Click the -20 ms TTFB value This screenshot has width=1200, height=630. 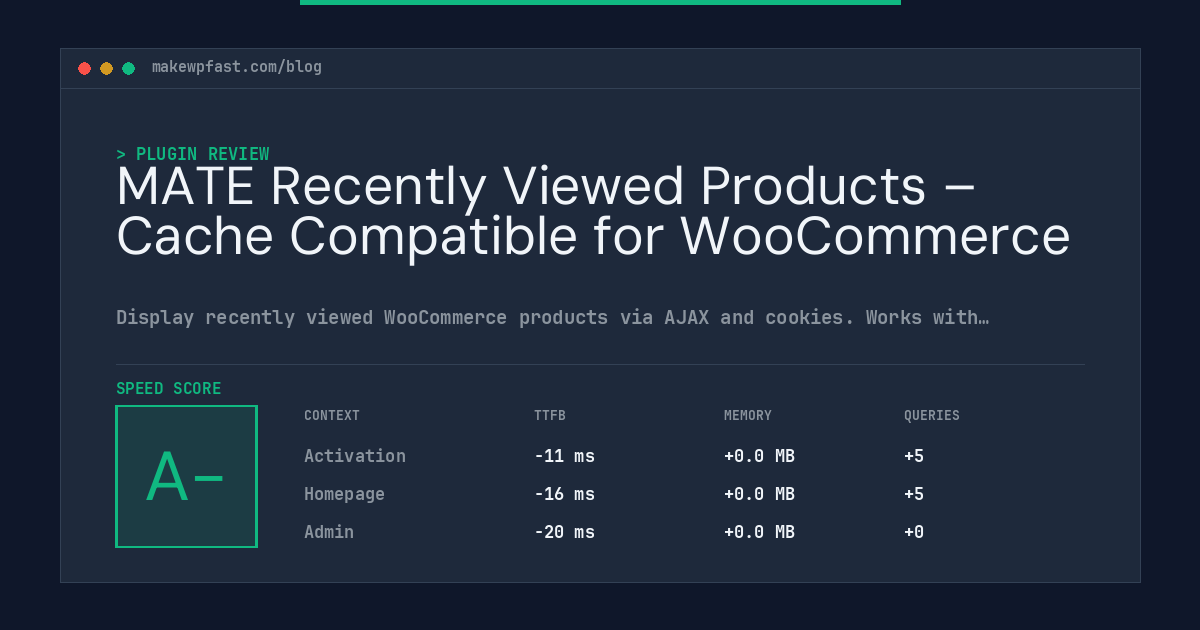[564, 532]
